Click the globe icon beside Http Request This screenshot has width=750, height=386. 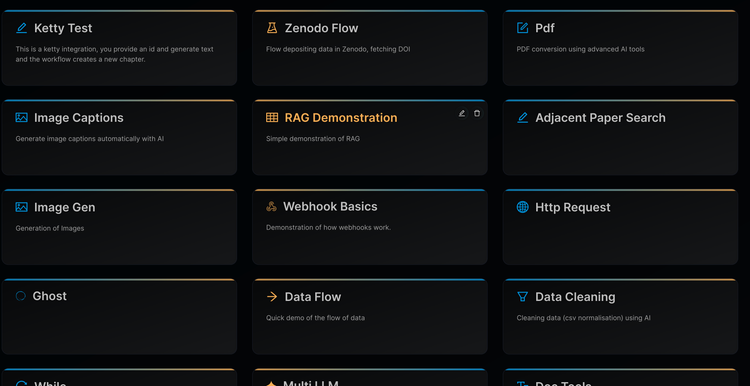tap(522, 207)
